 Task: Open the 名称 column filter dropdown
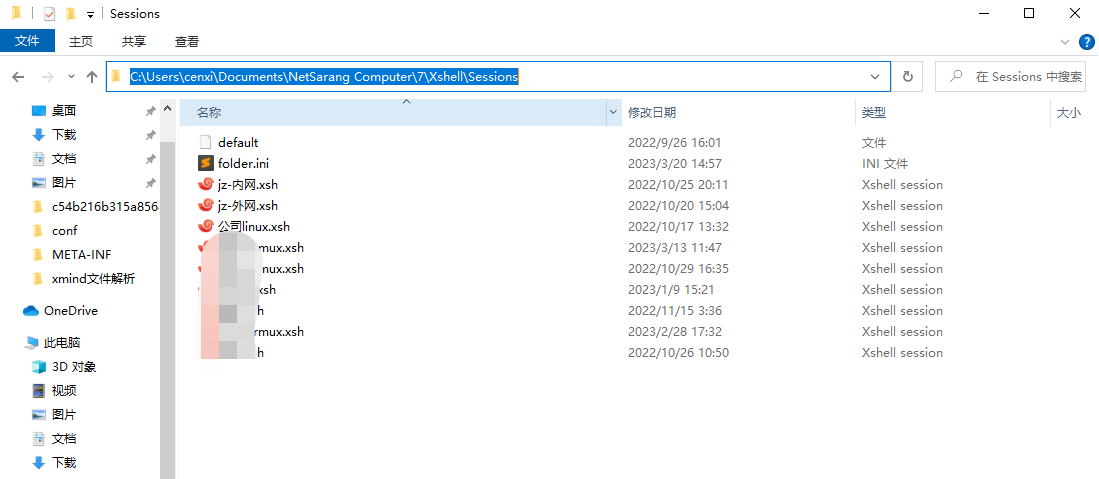tap(613, 112)
